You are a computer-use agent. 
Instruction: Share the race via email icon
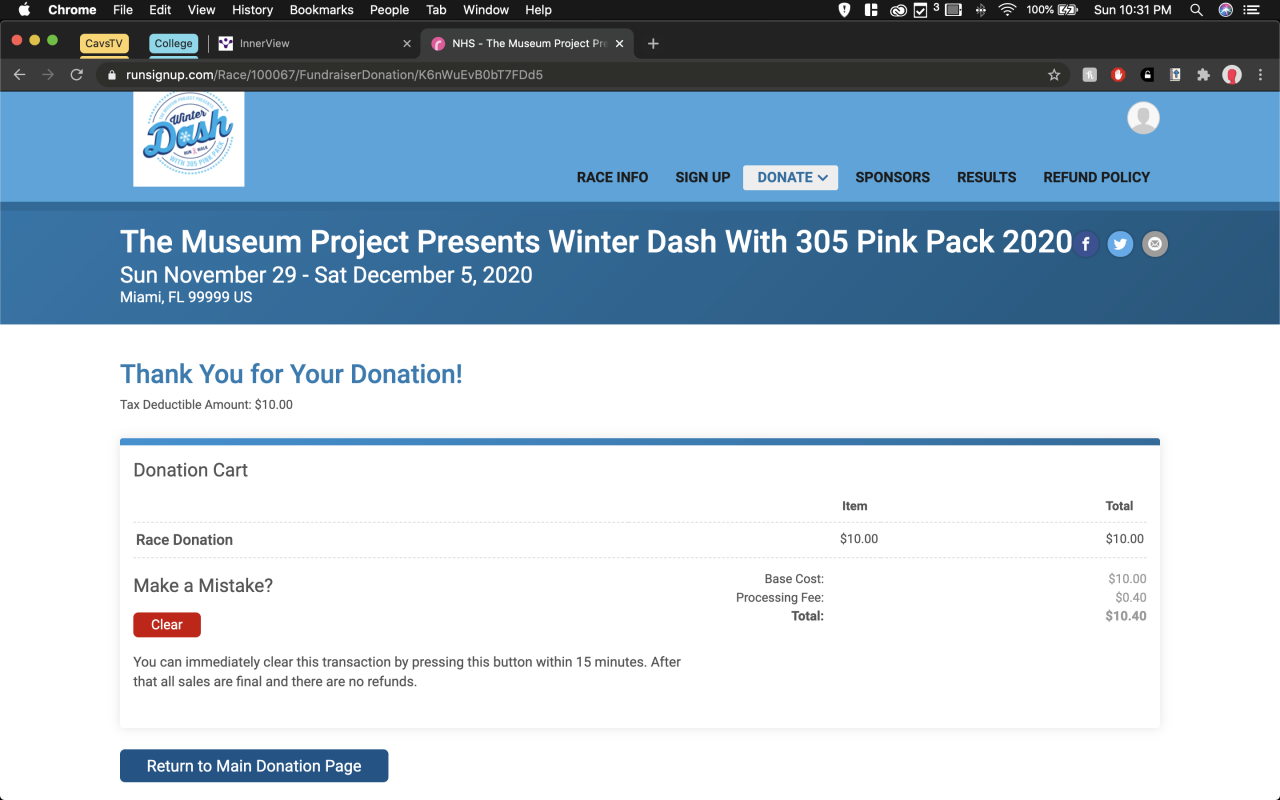pos(1155,244)
